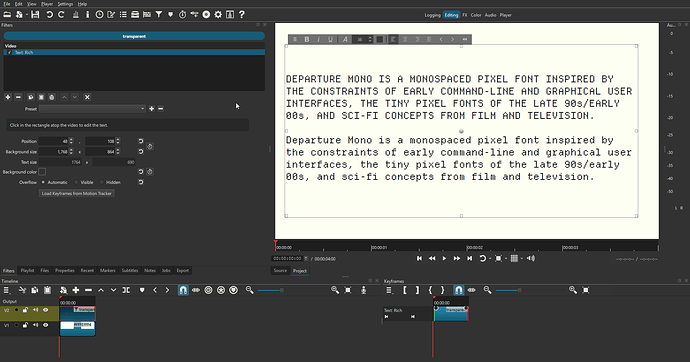Switch to Color layout
The image size is (690, 362).
point(476,15)
